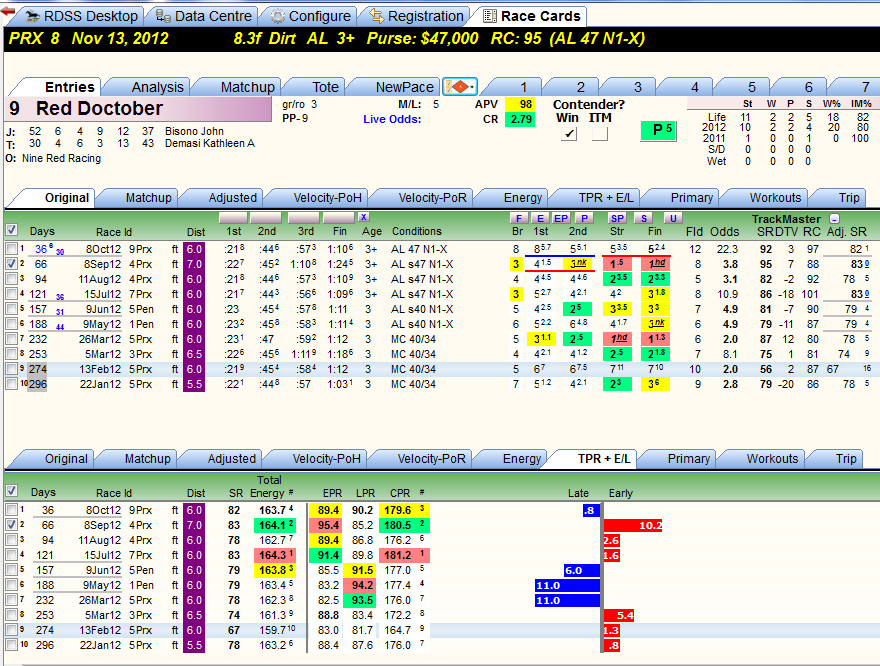Uncheck the 8Sep12 row checkbox in upper grid
The width and height of the screenshot is (880, 666).
coord(11,264)
